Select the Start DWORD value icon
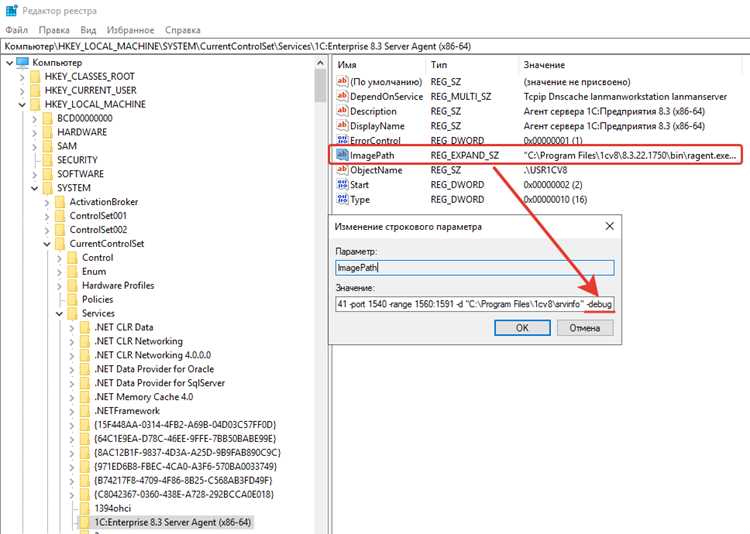This screenshot has height=534, width=750. click(342, 185)
